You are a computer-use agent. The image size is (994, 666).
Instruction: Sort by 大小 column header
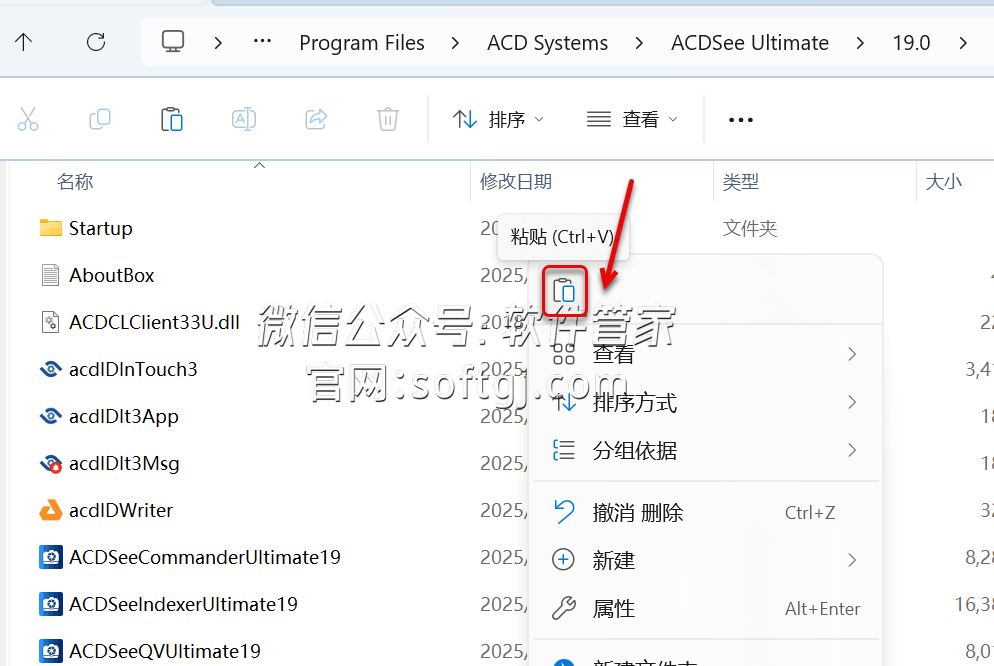click(x=943, y=182)
